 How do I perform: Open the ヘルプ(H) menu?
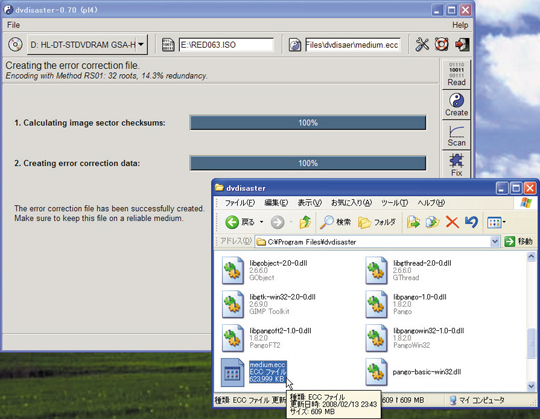(431, 203)
